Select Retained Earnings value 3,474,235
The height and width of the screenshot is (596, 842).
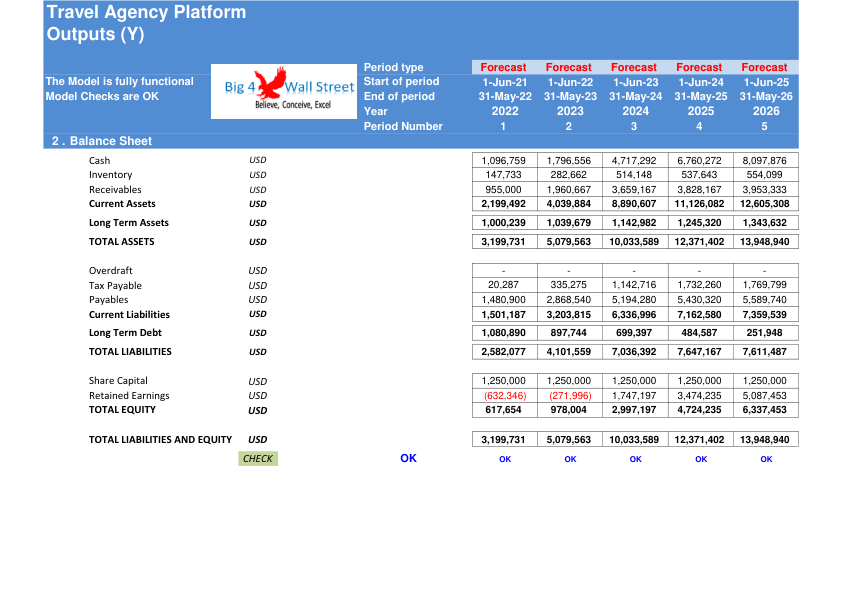click(x=700, y=396)
